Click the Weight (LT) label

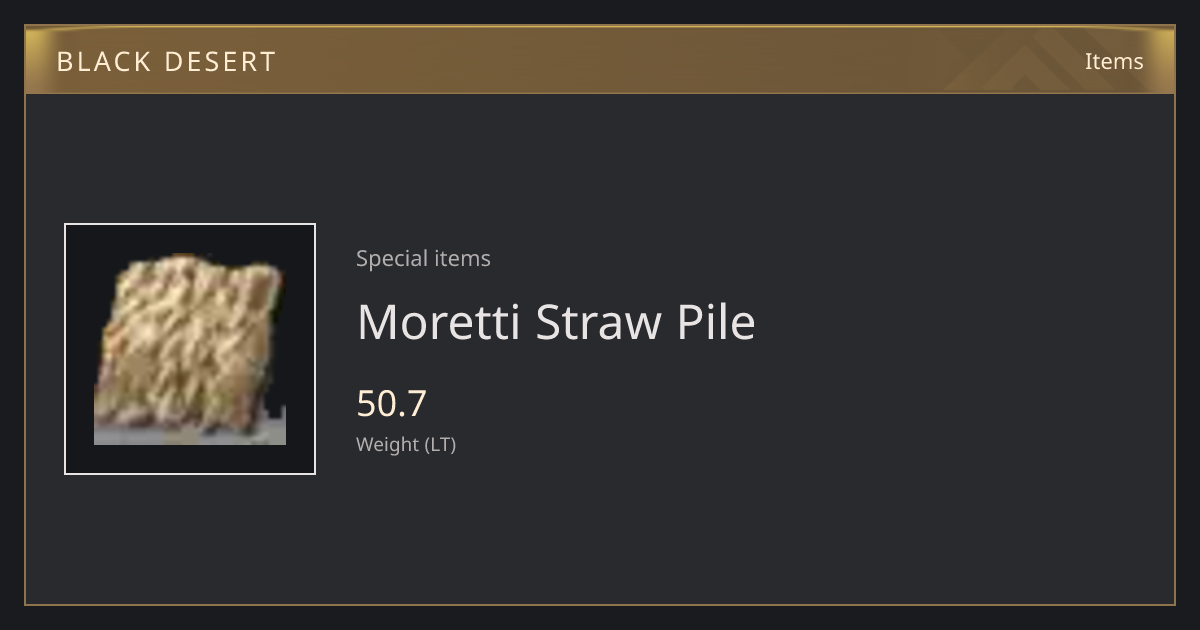pyautogui.click(x=406, y=444)
